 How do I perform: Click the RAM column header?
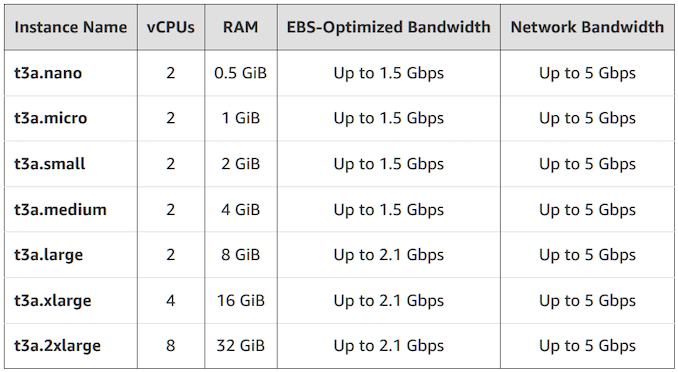[x=240, y=27]
